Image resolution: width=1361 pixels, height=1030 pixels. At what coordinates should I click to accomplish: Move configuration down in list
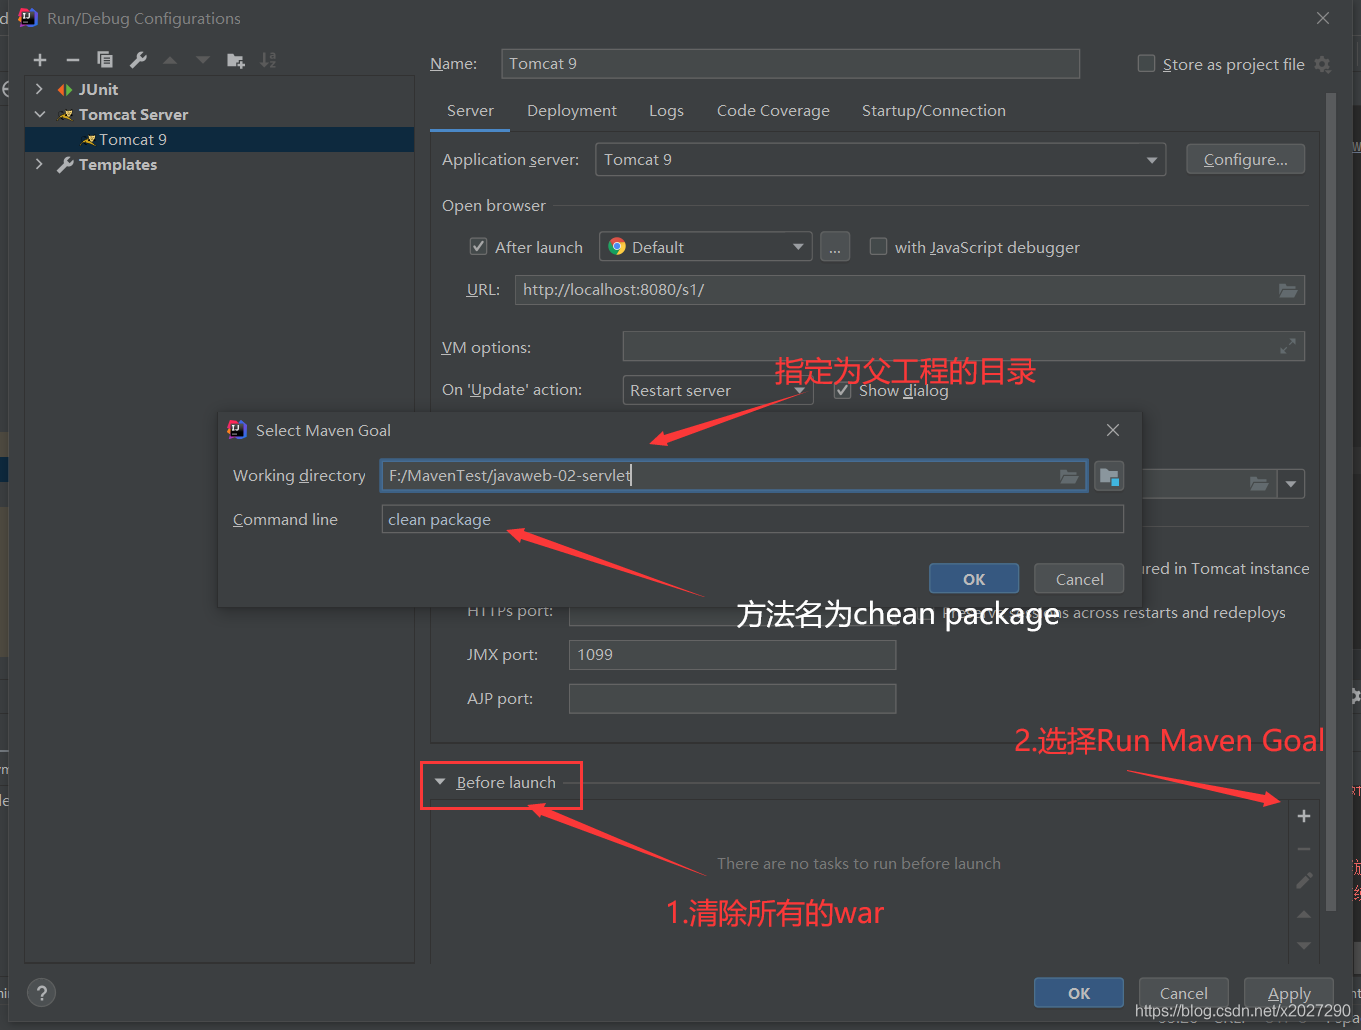(x=203, y=60)
